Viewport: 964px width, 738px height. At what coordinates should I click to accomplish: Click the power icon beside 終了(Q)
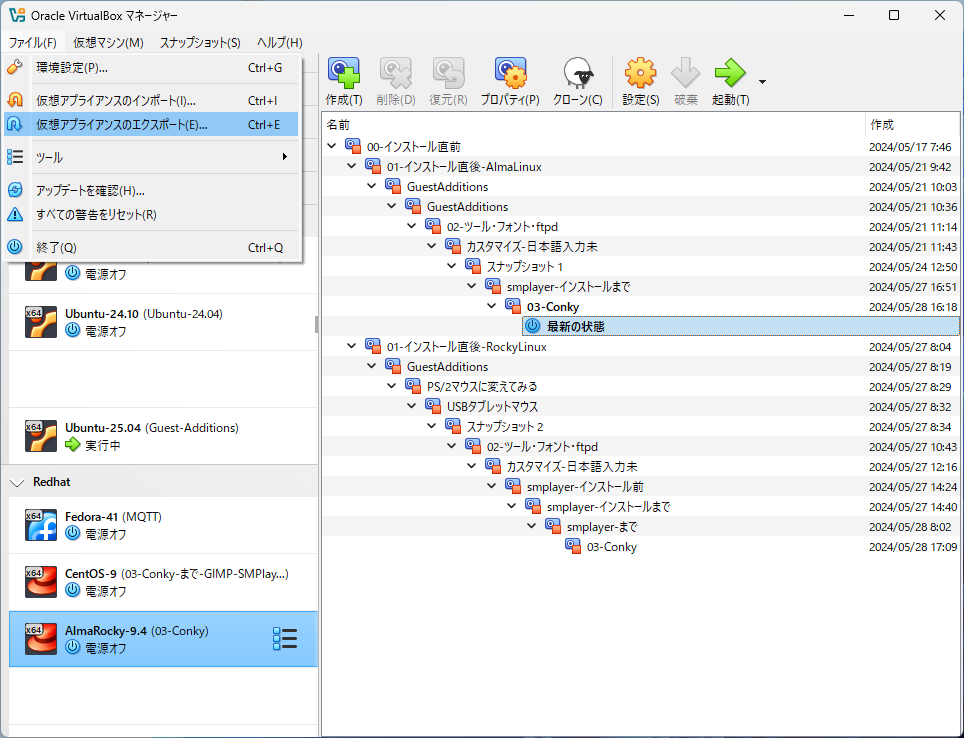click(15, 247)
